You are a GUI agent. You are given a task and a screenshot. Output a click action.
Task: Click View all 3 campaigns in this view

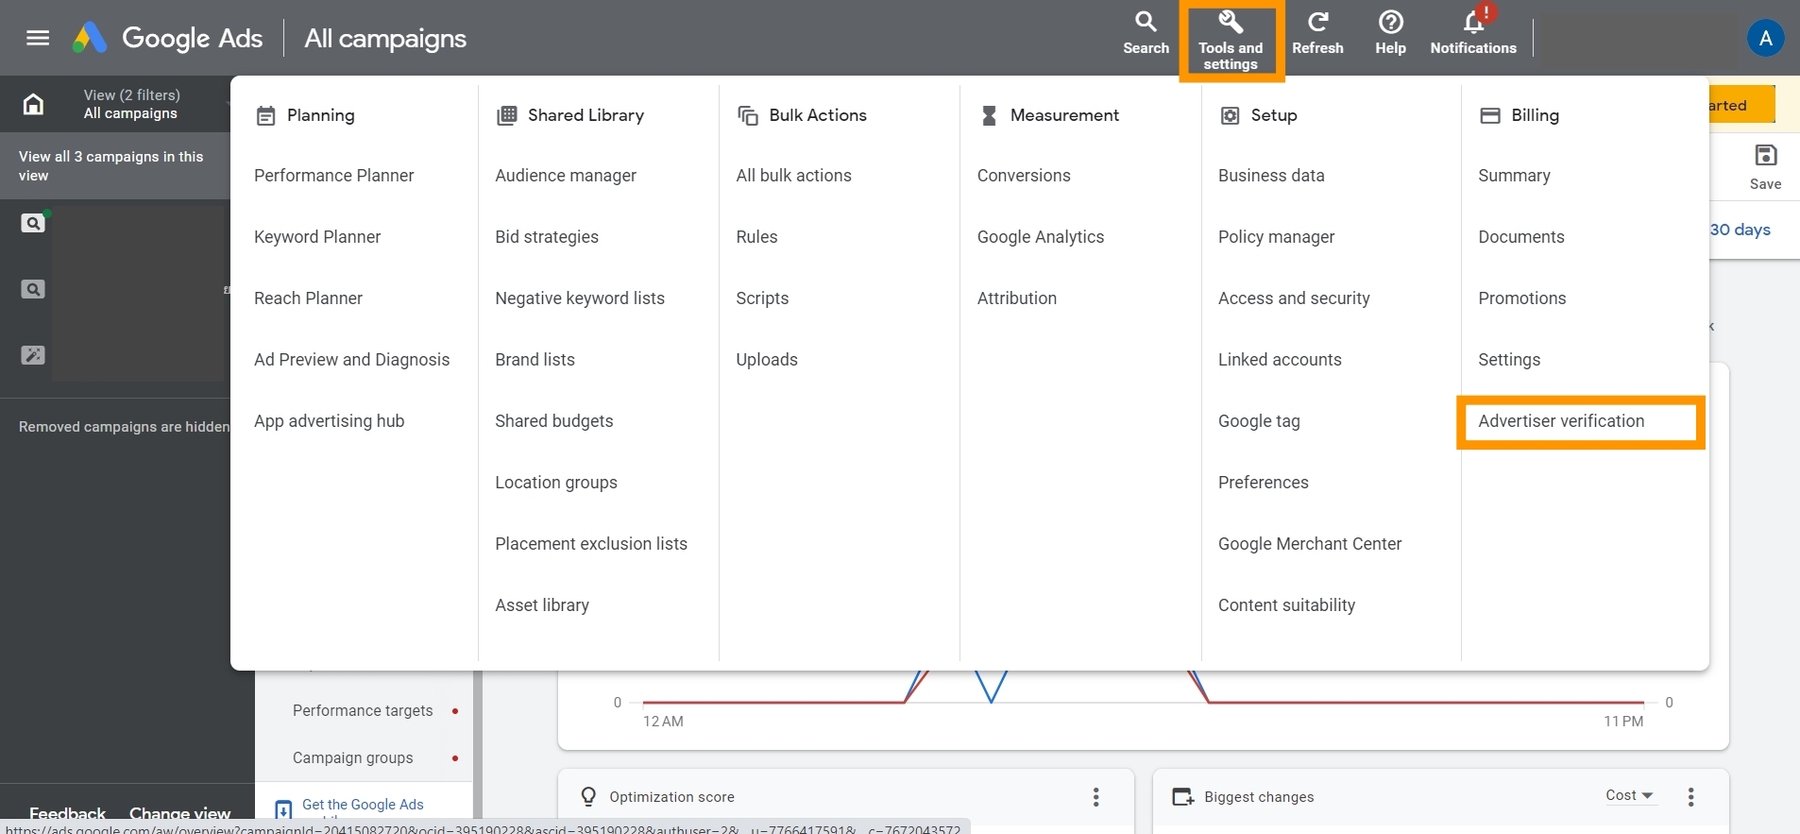pos(115,166)
